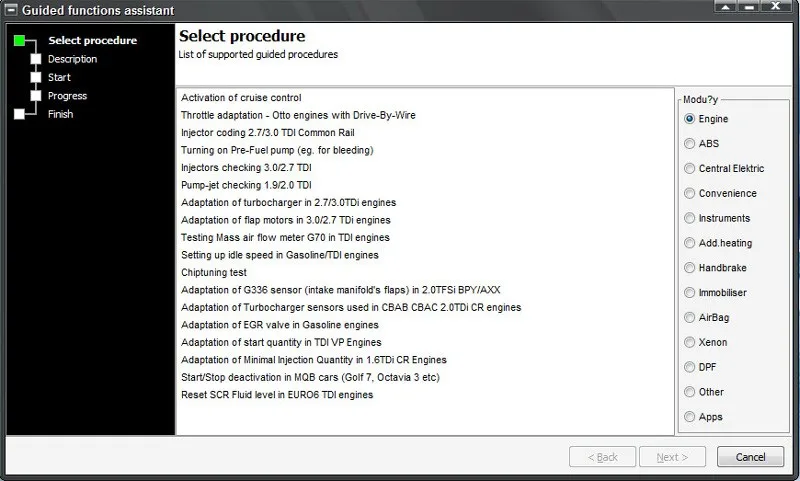Minimize the Guided functions assistant window

tap(749, 6)
